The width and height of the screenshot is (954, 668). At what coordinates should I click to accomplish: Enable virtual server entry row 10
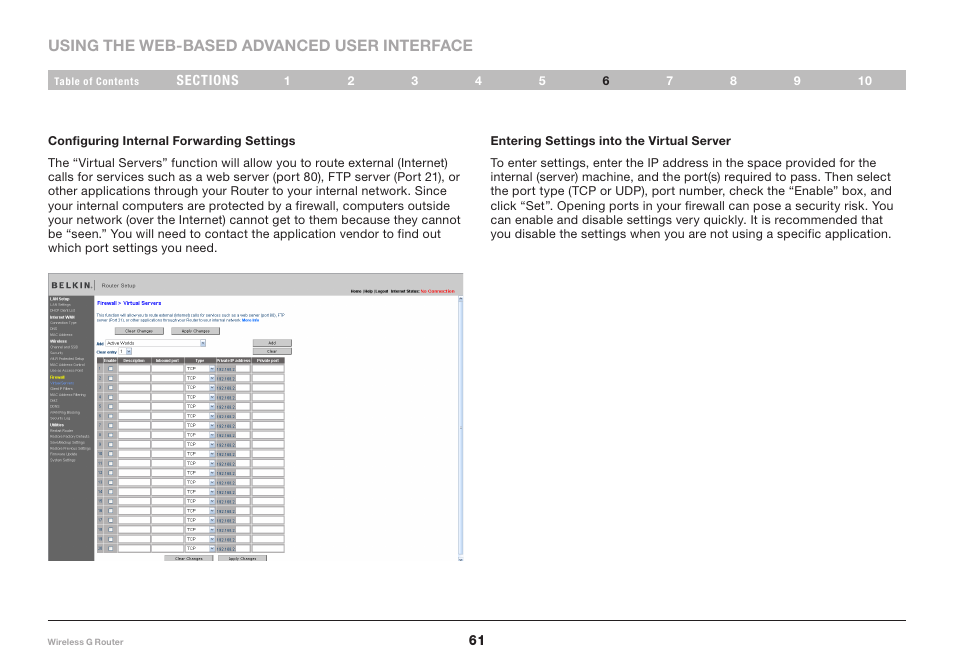[110, 454]
